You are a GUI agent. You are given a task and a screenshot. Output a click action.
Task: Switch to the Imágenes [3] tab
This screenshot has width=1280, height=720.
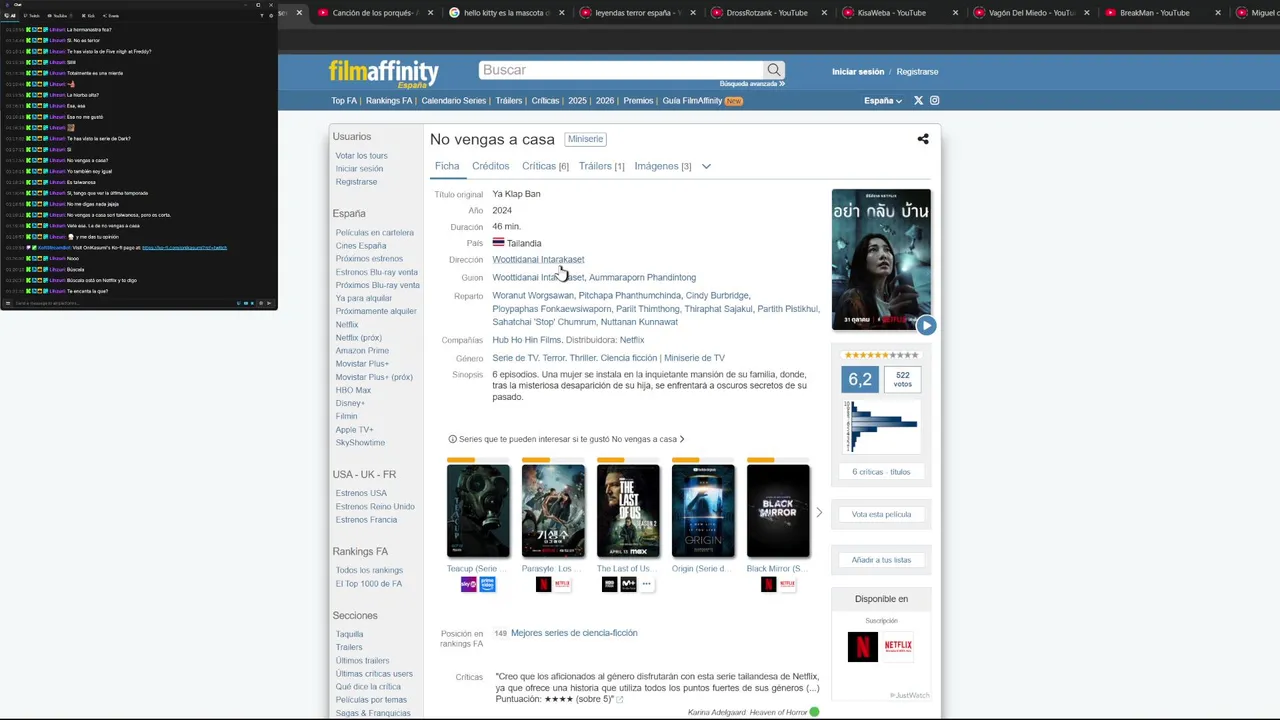click(663, 166)
